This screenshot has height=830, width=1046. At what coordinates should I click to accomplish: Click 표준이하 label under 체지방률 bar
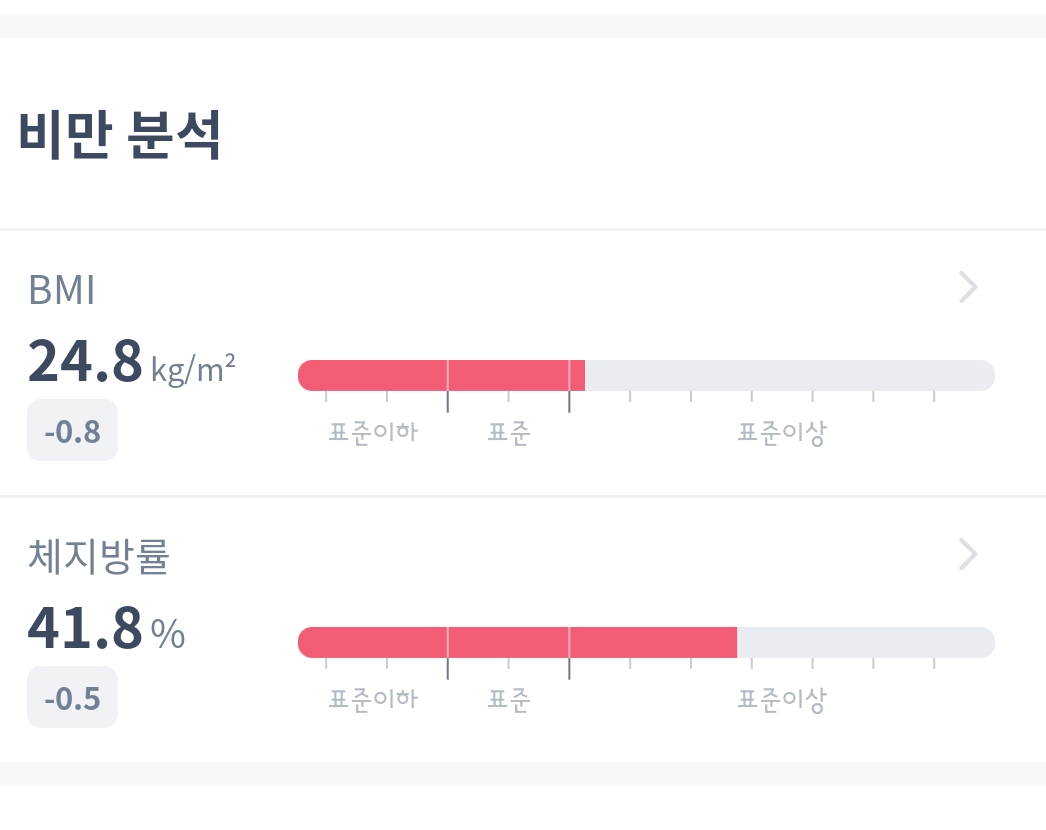pyautogui.click(x=373, y=699)
